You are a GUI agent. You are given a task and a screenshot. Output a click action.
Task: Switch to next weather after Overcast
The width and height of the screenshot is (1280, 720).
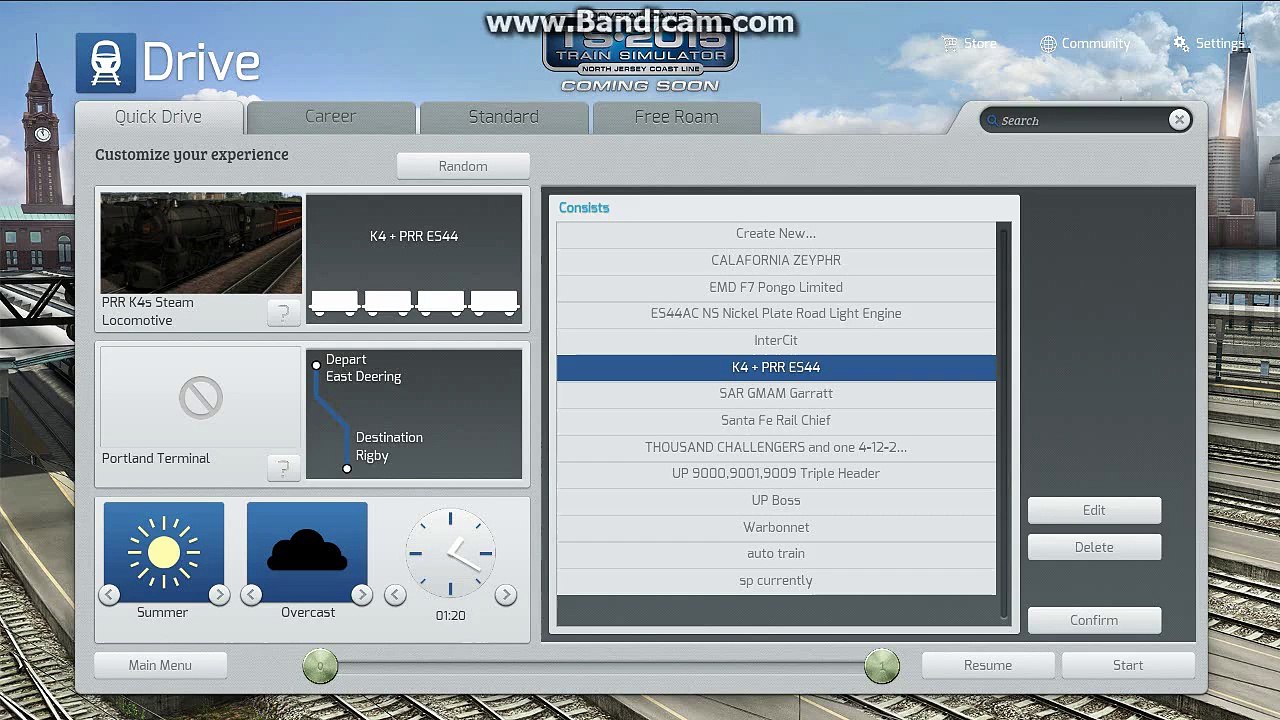point(362,595)
